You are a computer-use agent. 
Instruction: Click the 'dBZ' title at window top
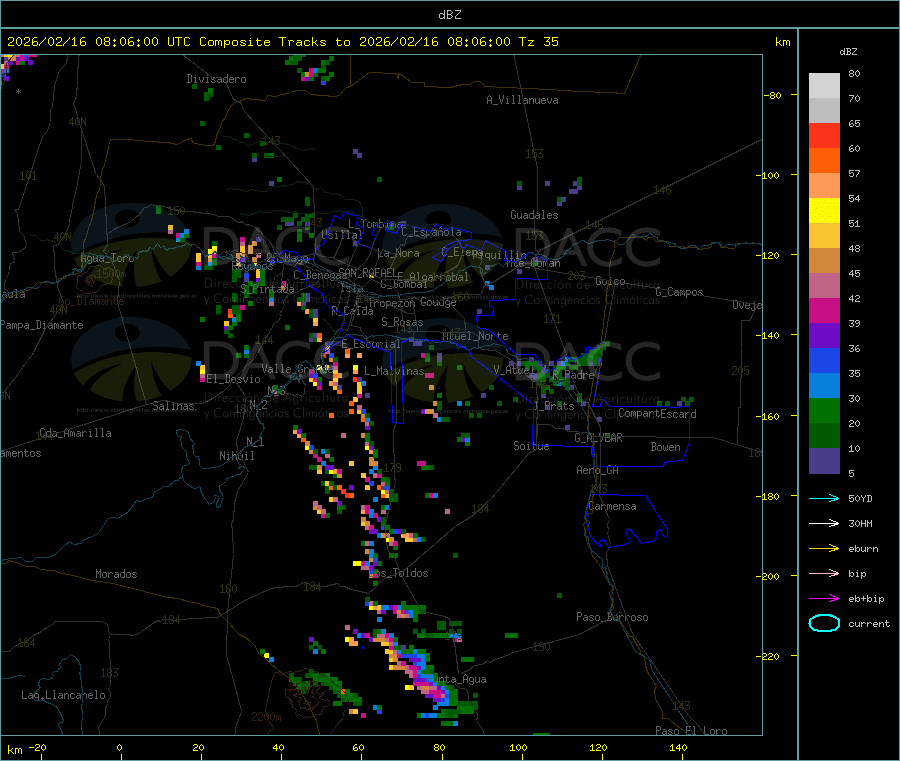click(450, 15)
